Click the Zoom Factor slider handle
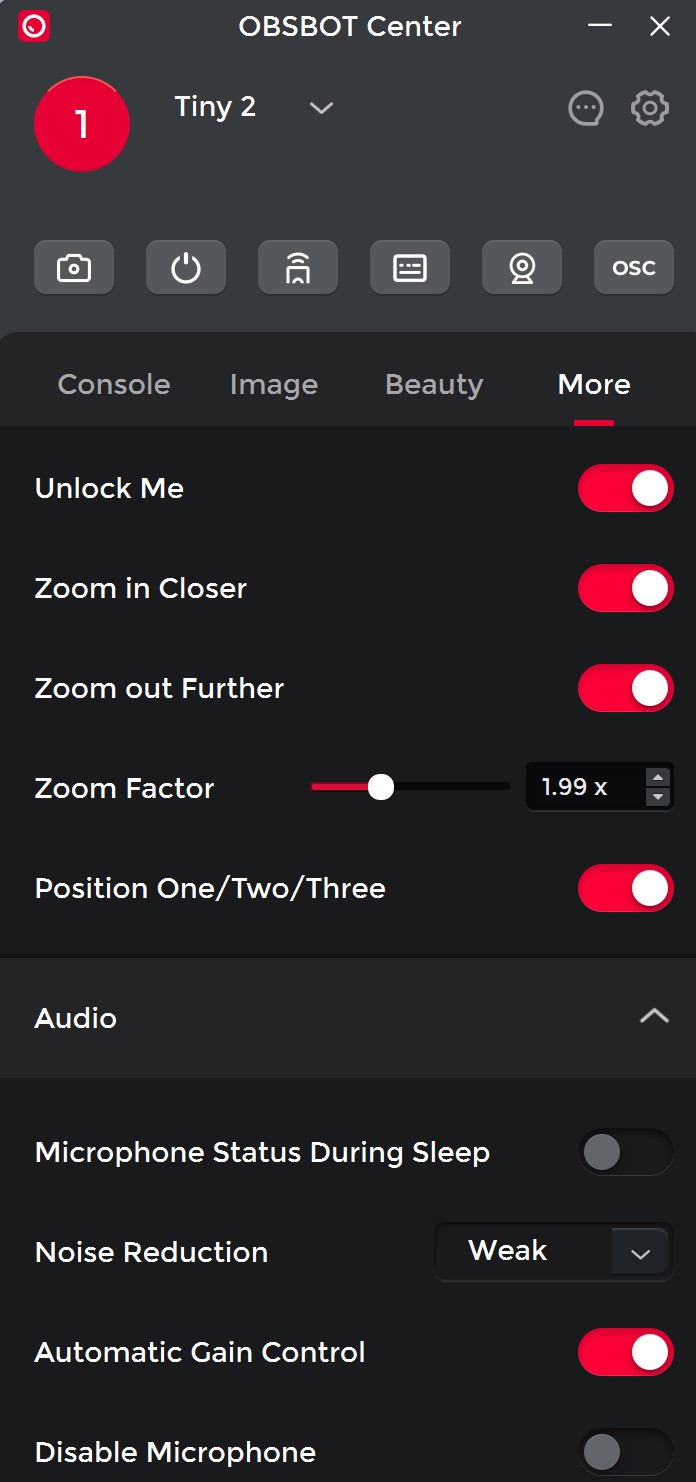The width and height of the screenshot is (696, 1482). 381,787
